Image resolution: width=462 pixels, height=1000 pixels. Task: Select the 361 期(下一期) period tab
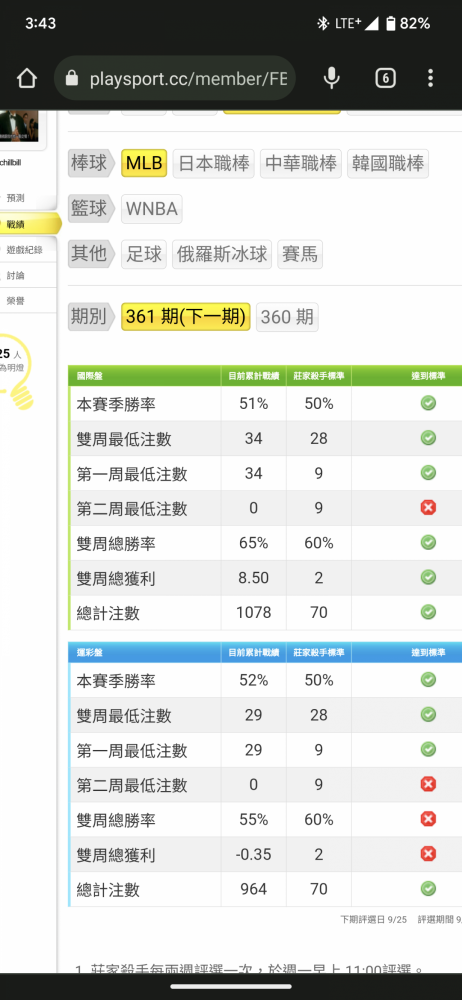click(x=186, y=317)
